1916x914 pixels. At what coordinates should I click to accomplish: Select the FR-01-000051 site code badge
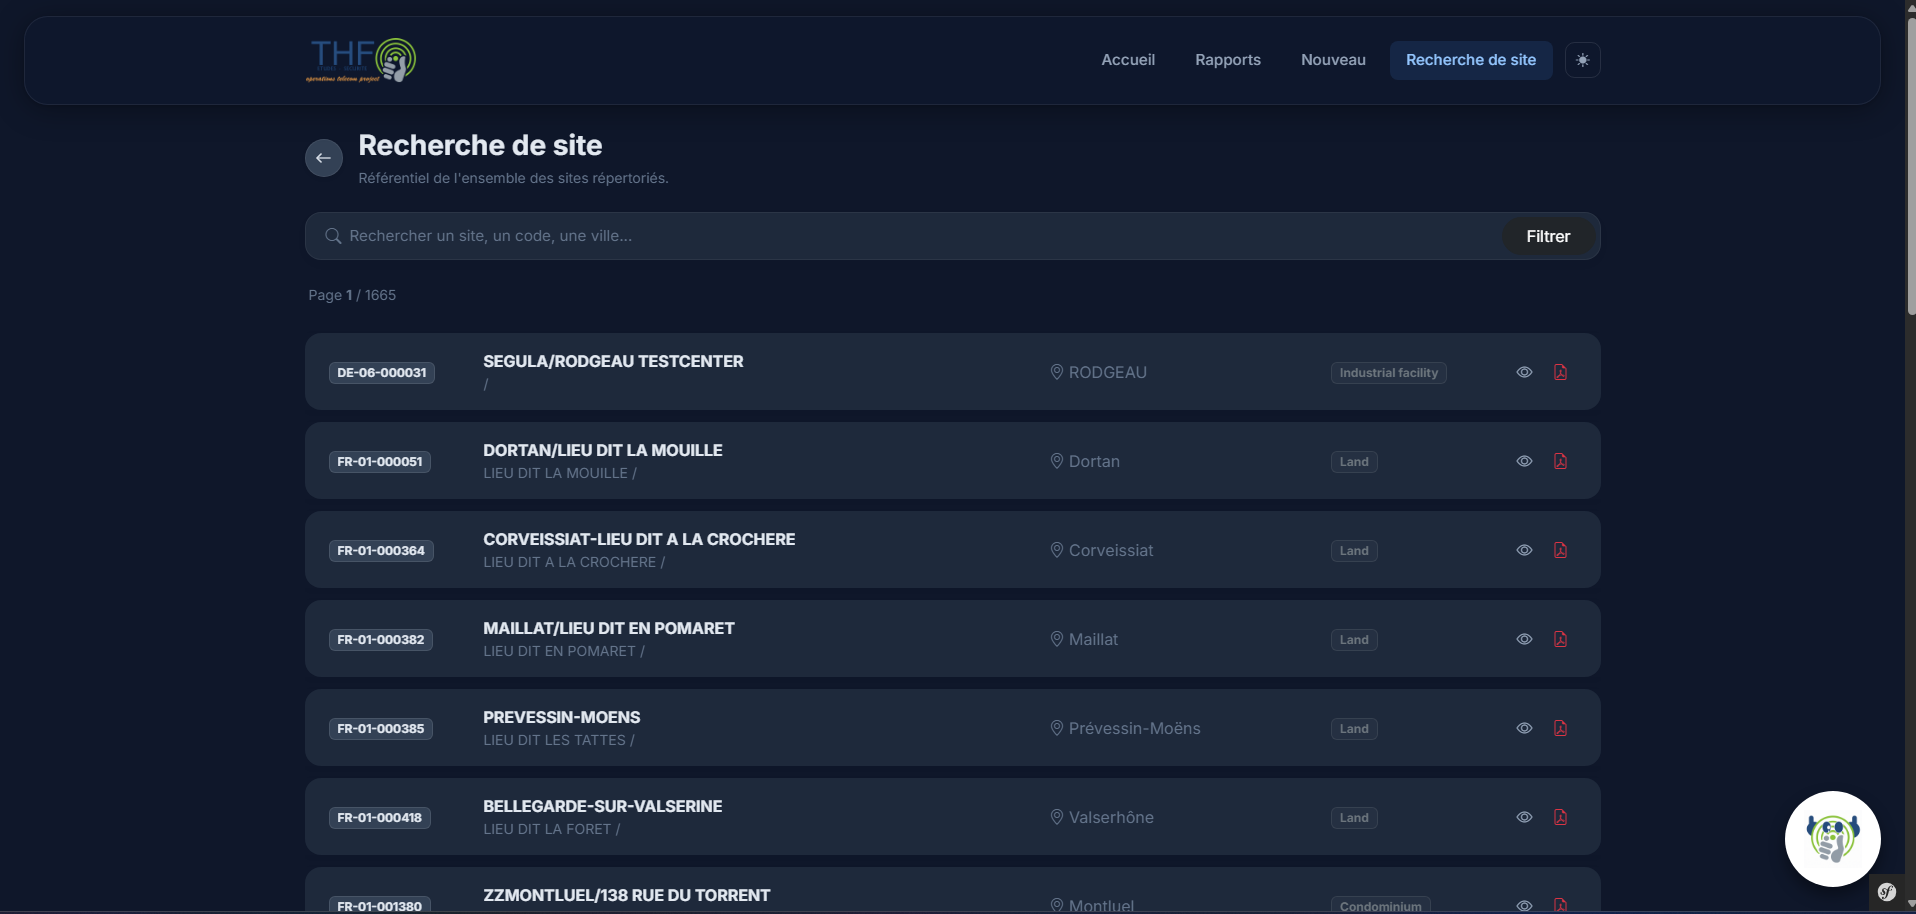[380, 461]
